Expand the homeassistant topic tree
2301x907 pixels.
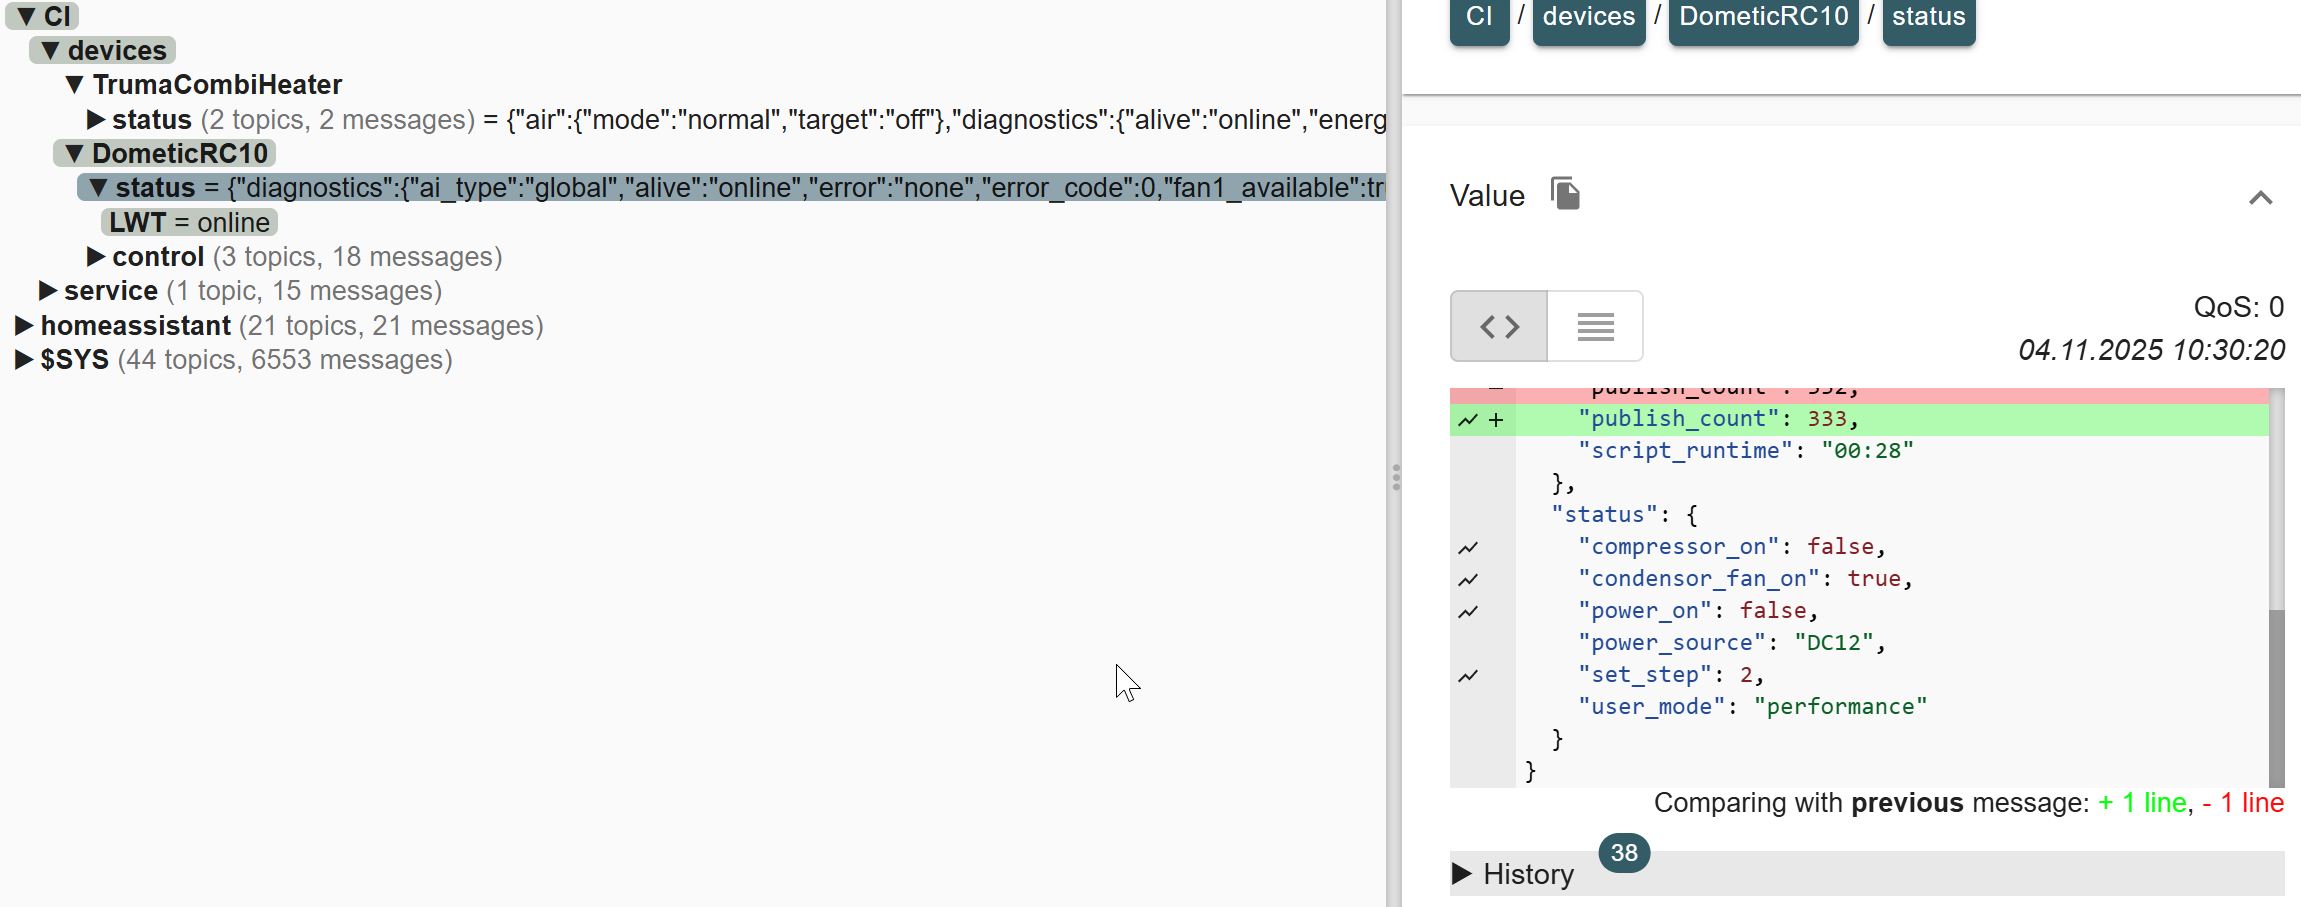click(x=24, y=326)
